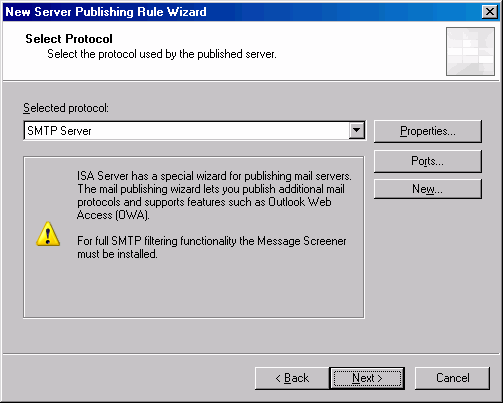
Task: Click subtitle about protocol used by published server
Action: pyautogui.click(x=162, y=54)
